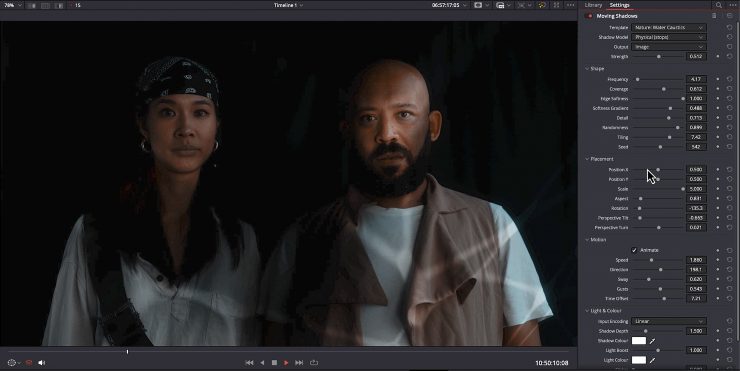Click the Speed slider handle

coord(652,260)
